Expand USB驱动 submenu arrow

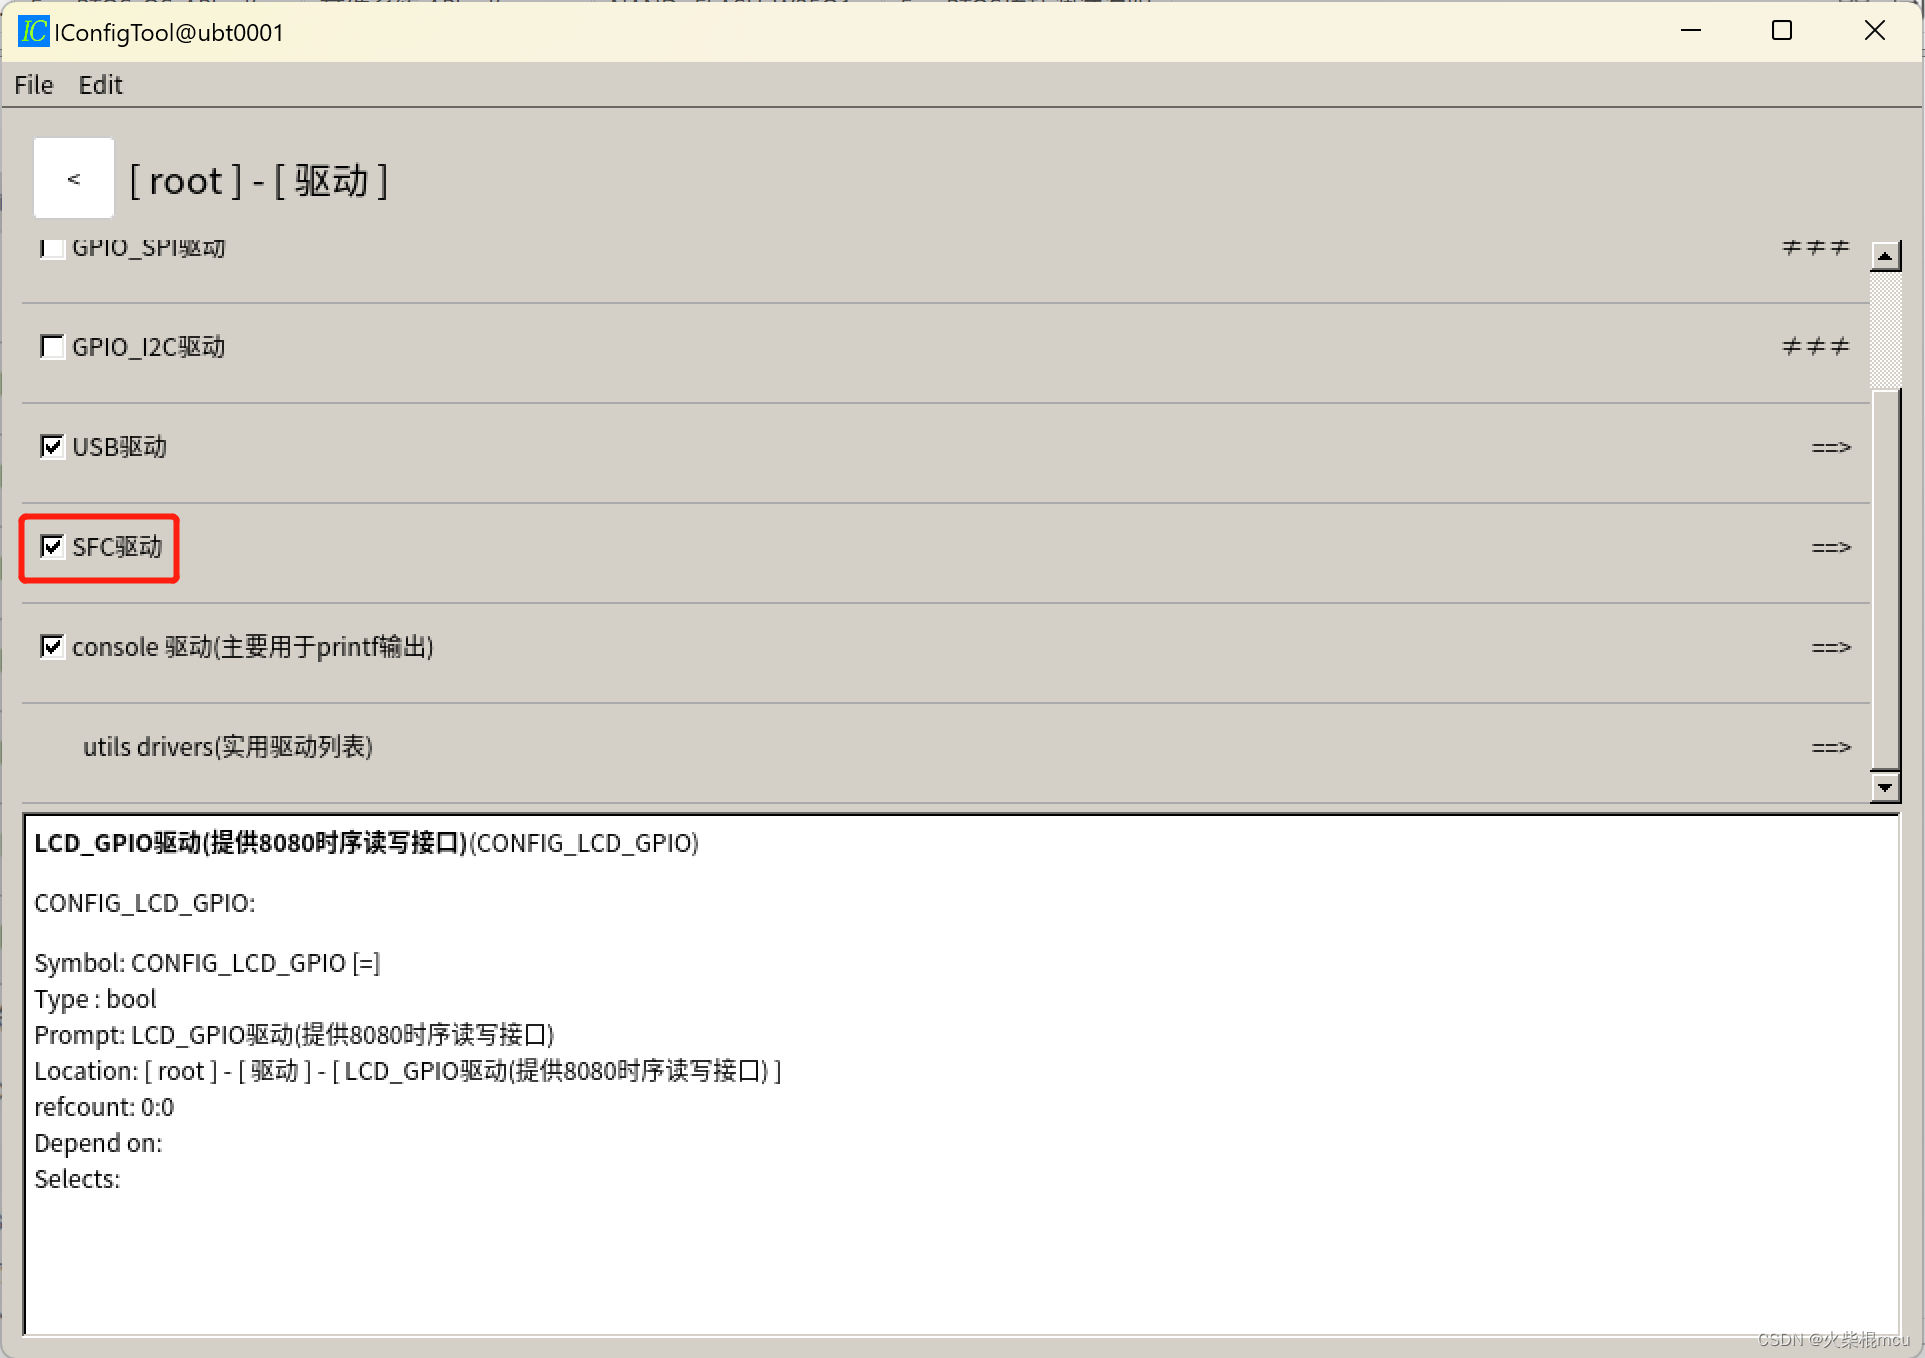(1830, 448)
